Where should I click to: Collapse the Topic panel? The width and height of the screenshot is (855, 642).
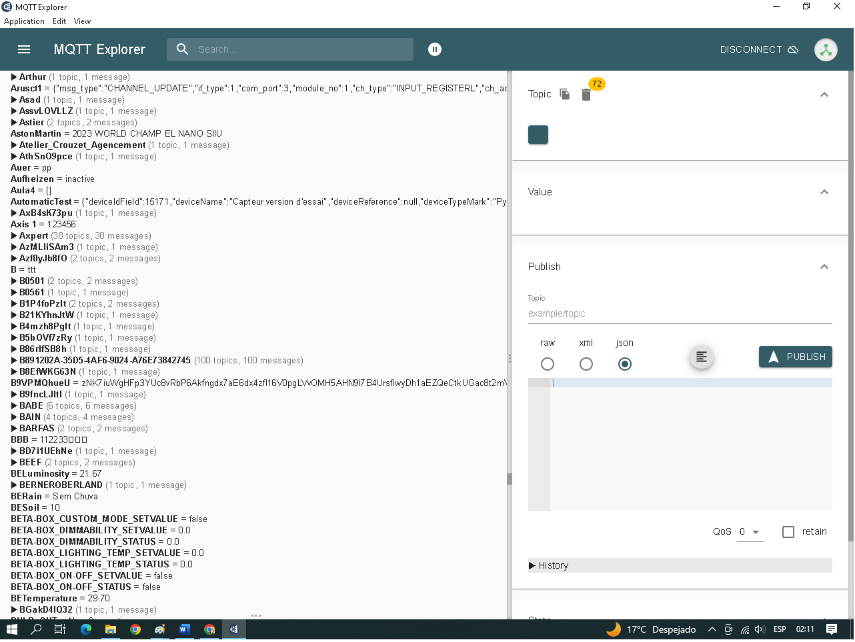click(x=824, y=94)
